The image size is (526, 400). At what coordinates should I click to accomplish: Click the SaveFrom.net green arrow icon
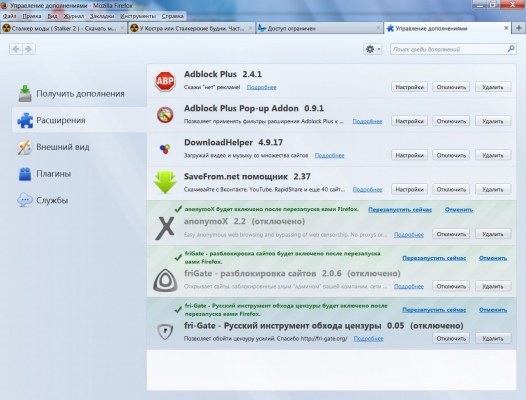click(x=165, y=182)
